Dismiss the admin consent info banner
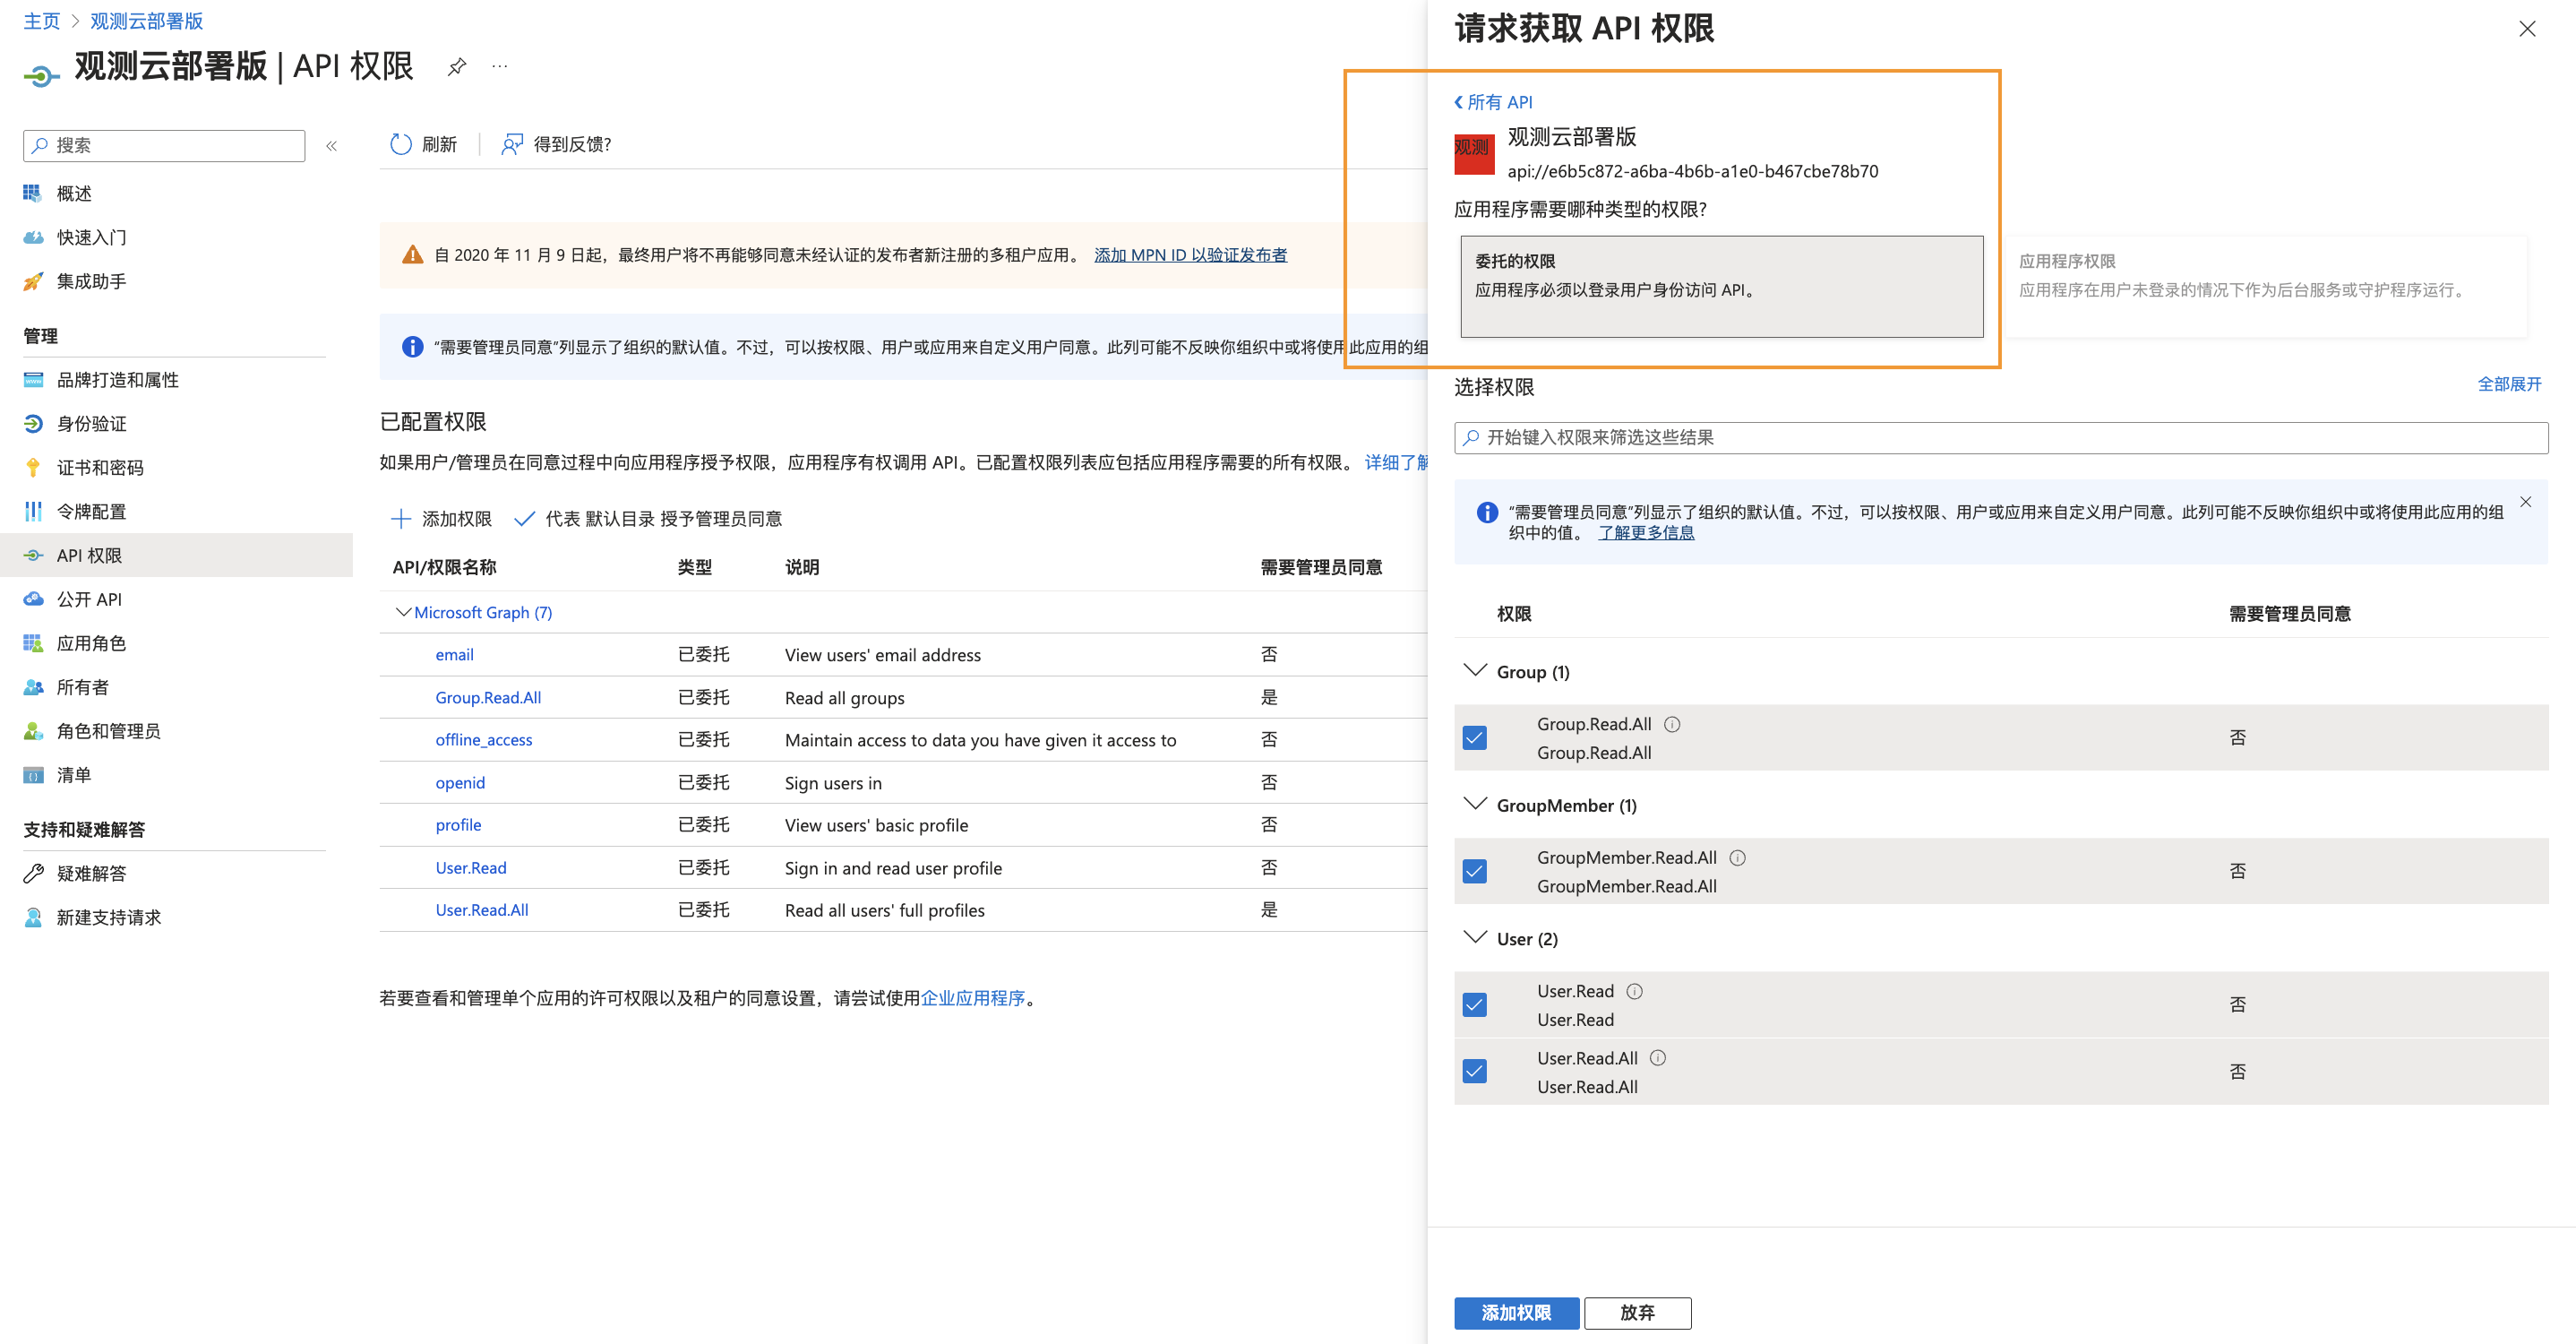The image size is (2576, 1344). (2526, 503)
